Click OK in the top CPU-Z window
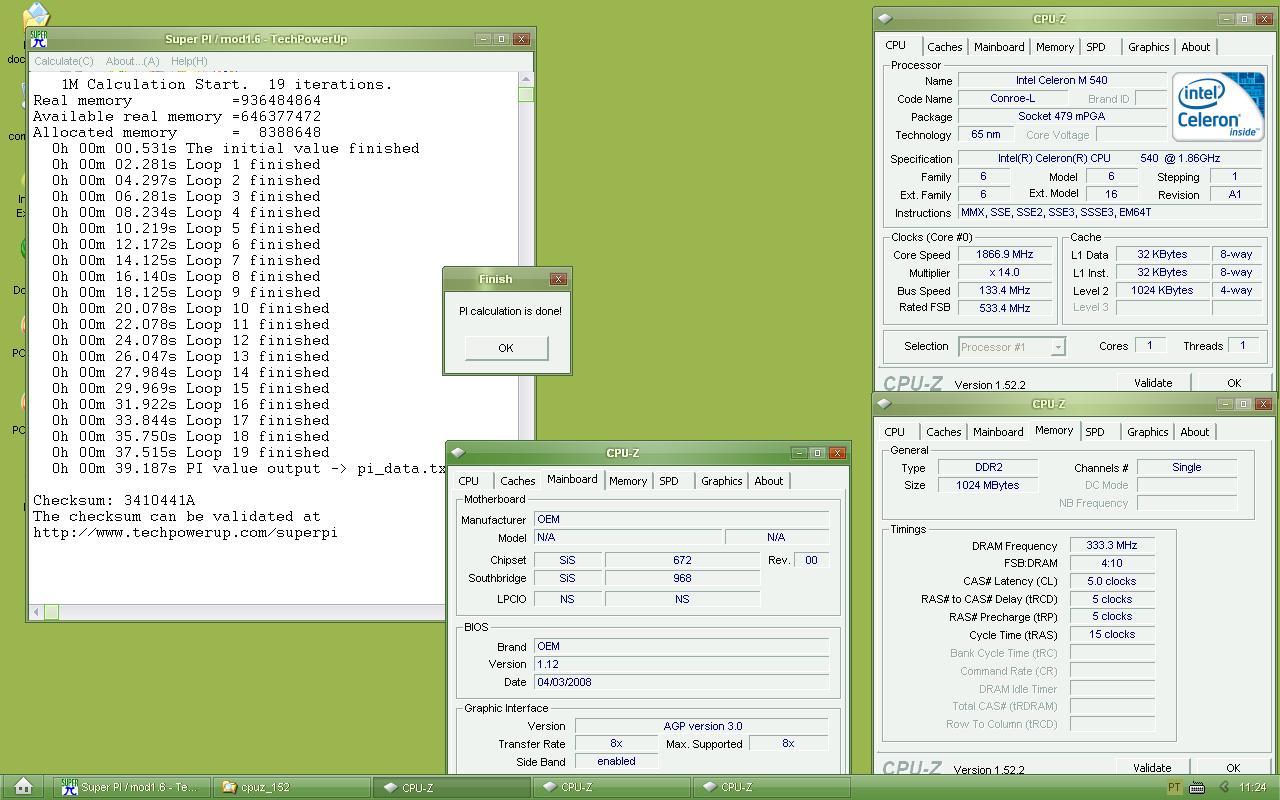Image resolution: width=1280 pixels, height=800 pixels. (1234, 383)
